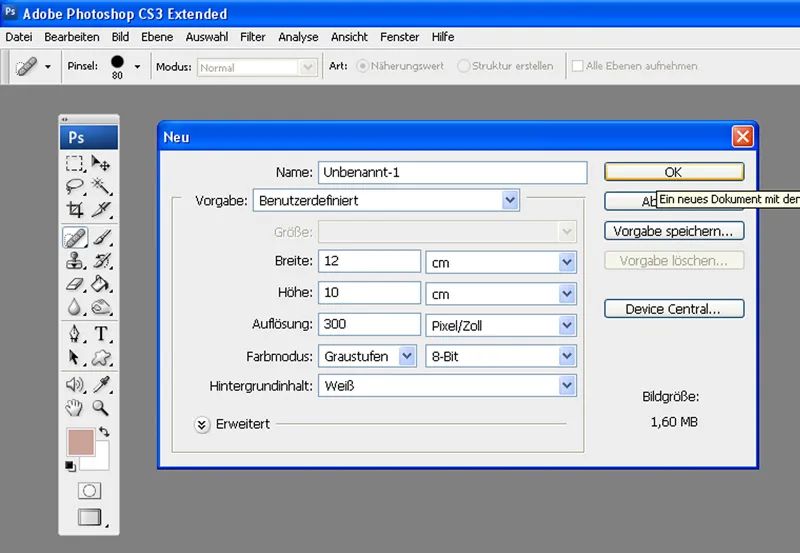This screenshot has width=800, height=553.
Task: Select the Hand tool
Action: 74,408
